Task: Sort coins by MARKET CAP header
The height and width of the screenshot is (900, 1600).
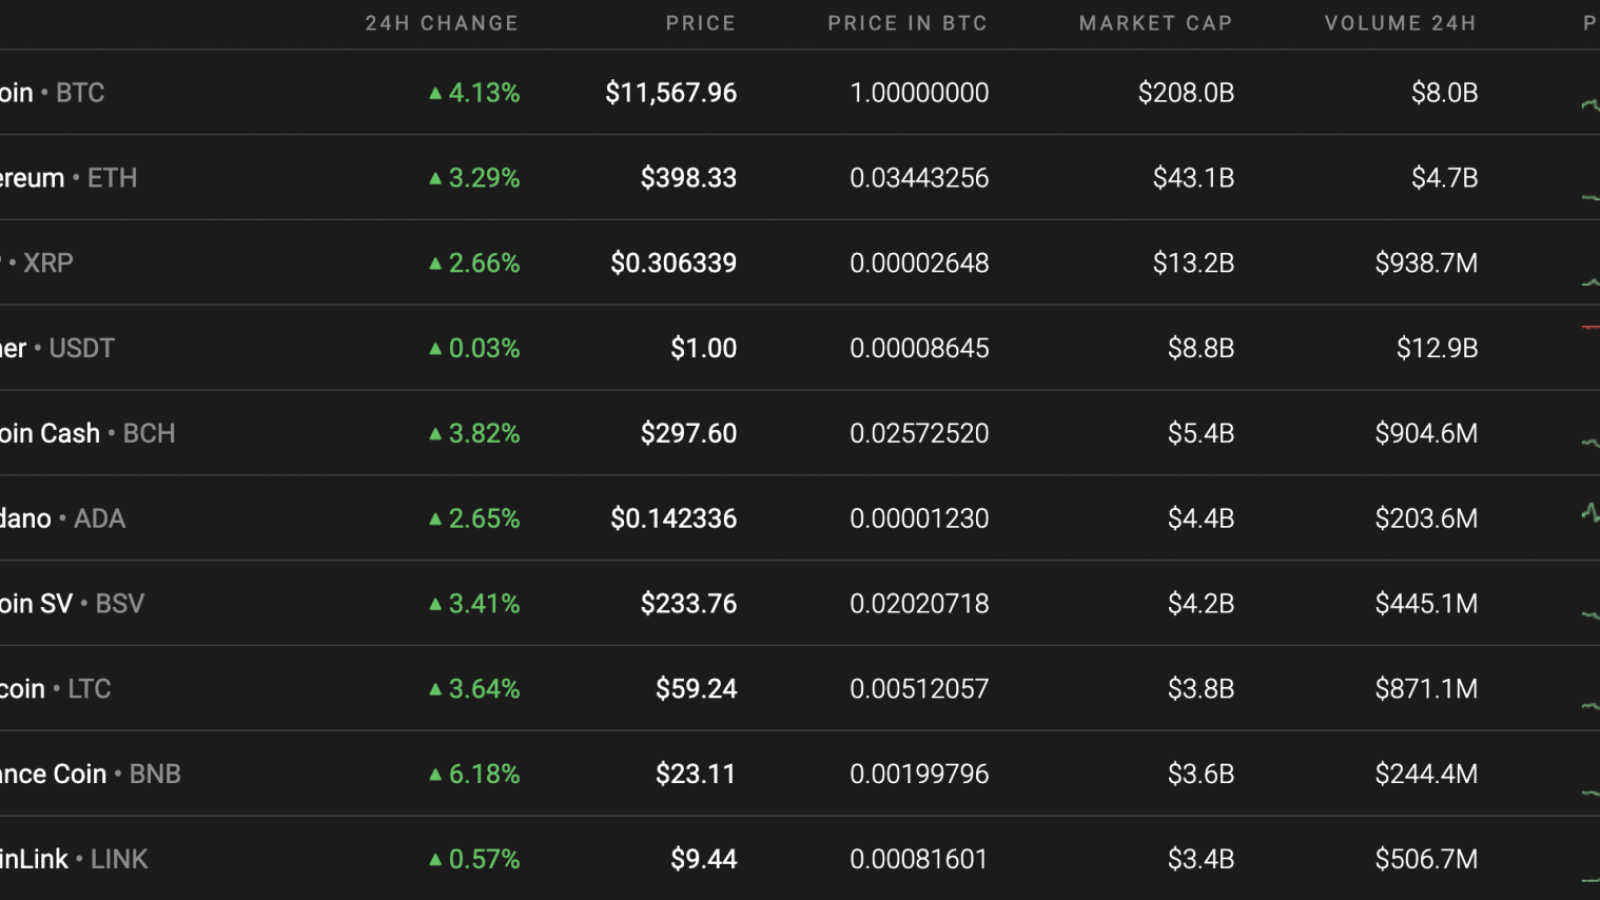Action: [x=1155, y=23]
